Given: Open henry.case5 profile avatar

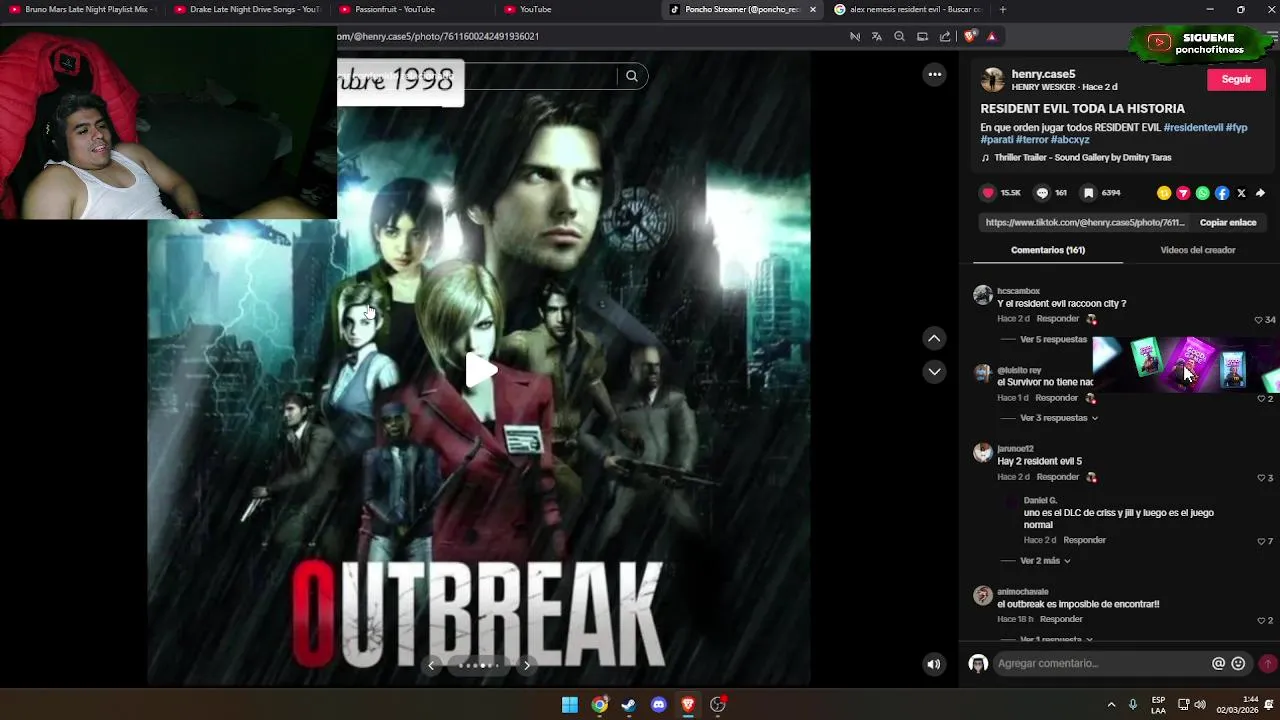Looking at the screenshot, I should 992,80.
